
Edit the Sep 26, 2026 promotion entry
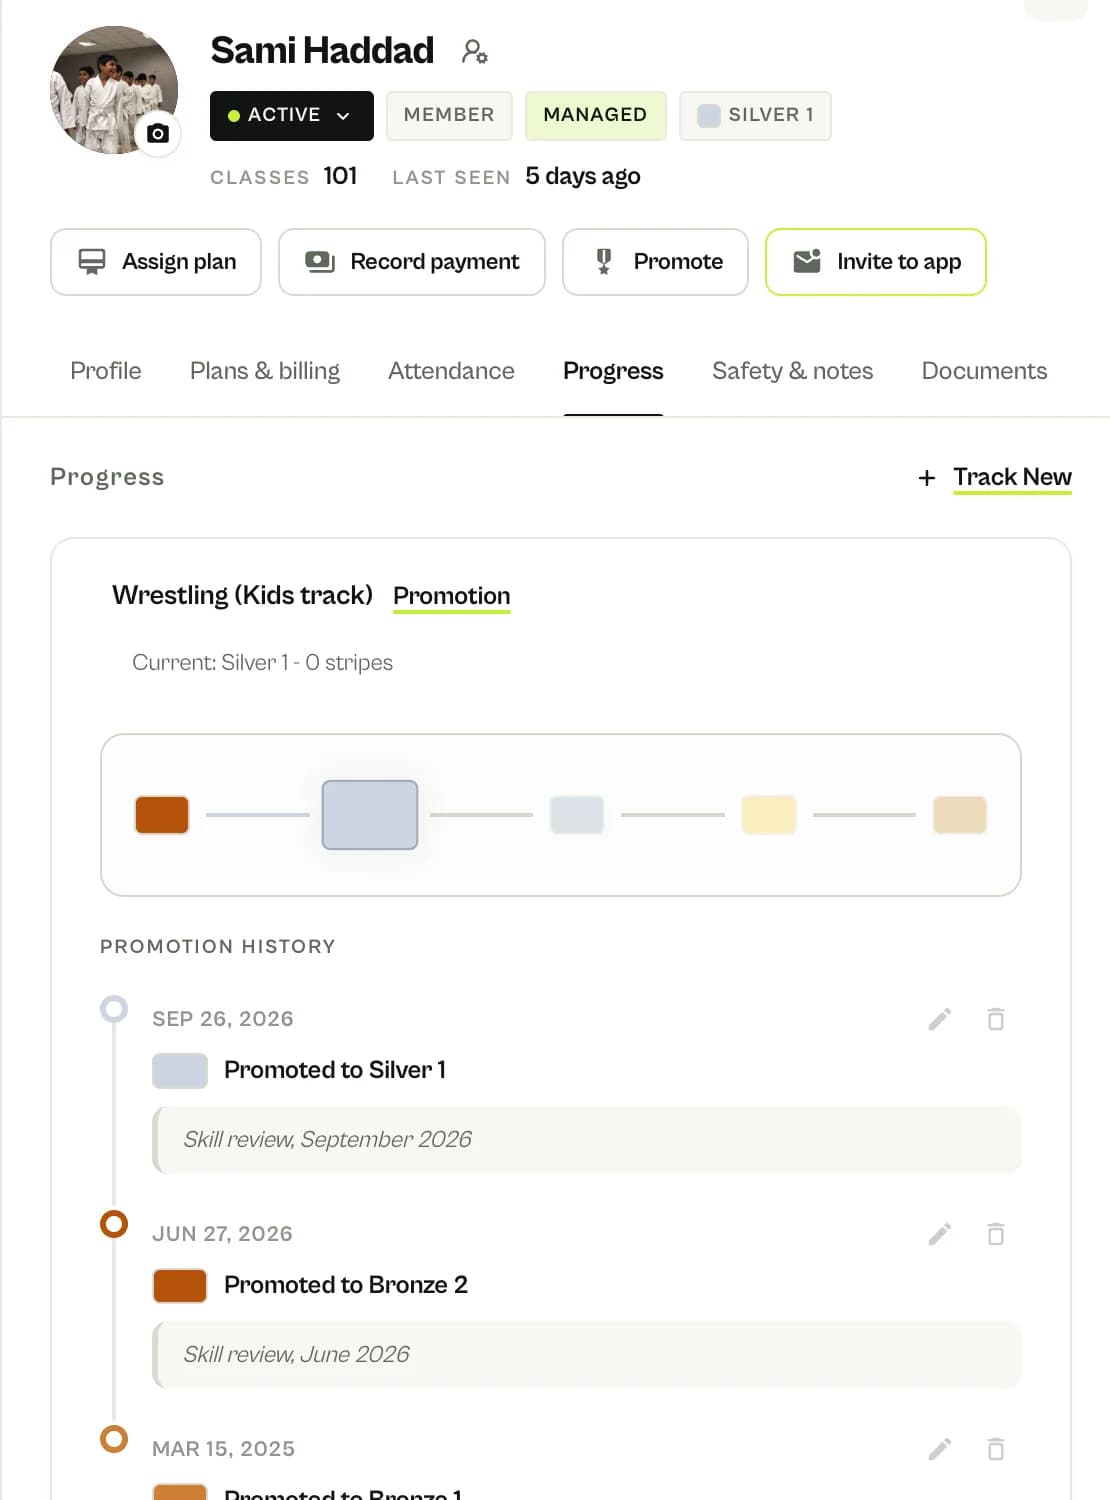(940, 1019)
